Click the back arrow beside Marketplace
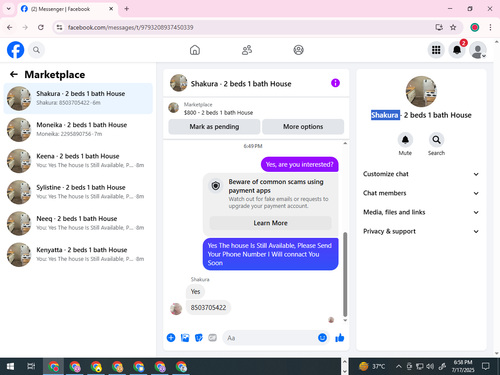500x375 pixels. click(x=14, y=74)
